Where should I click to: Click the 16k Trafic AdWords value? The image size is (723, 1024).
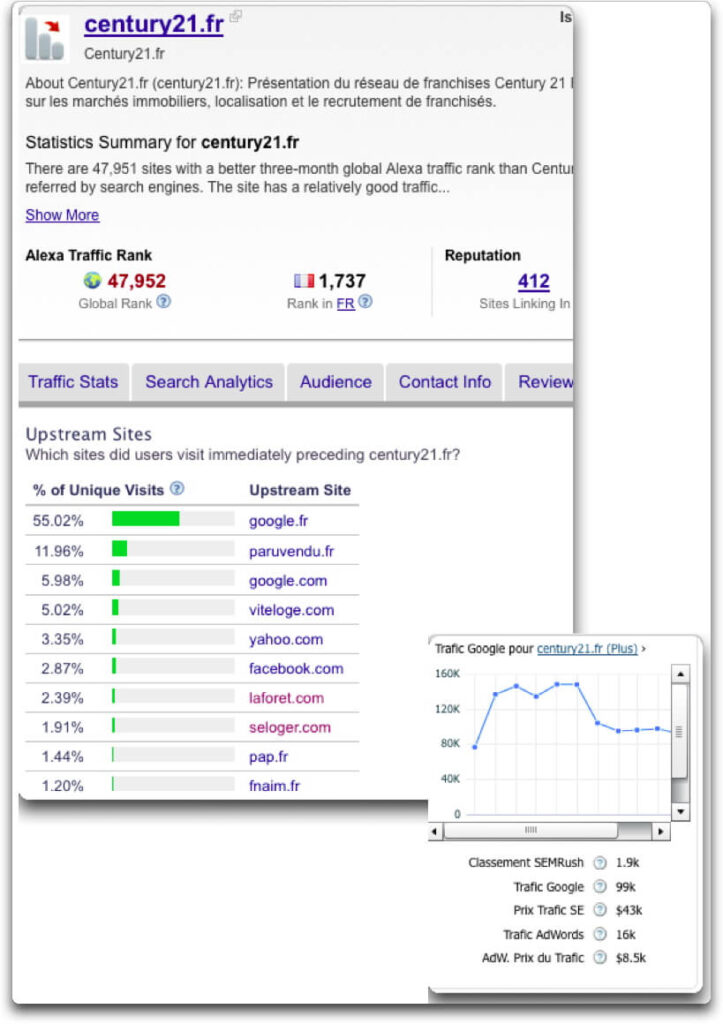pyautogui.click(x=625, y=935)
